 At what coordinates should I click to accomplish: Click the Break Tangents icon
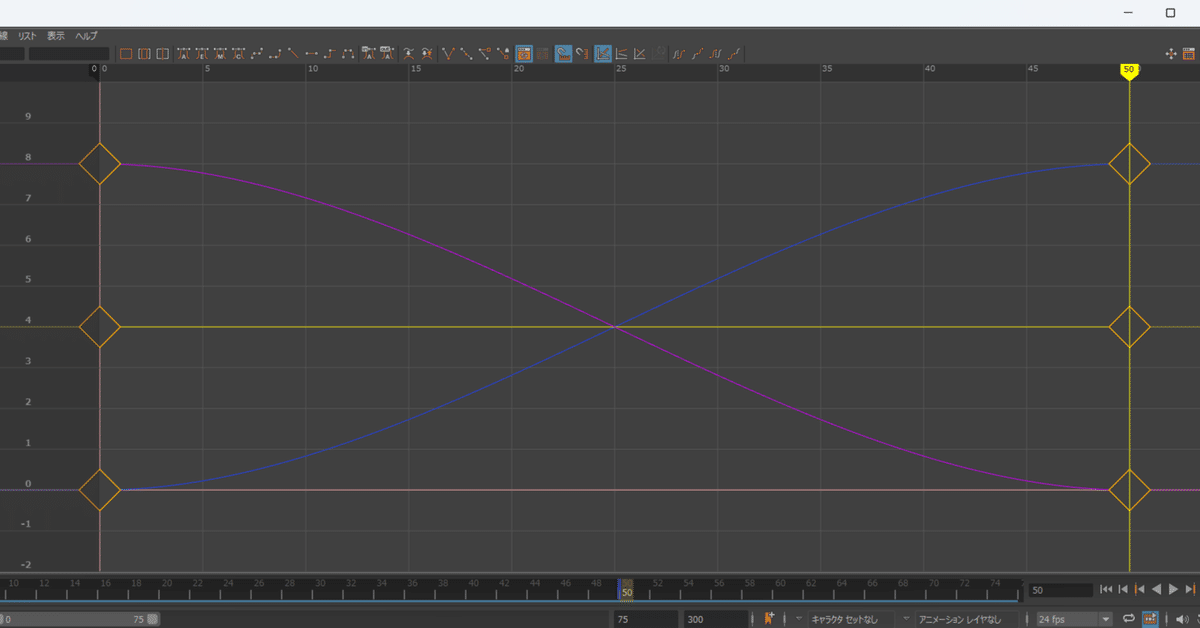[x=448, y=53]
